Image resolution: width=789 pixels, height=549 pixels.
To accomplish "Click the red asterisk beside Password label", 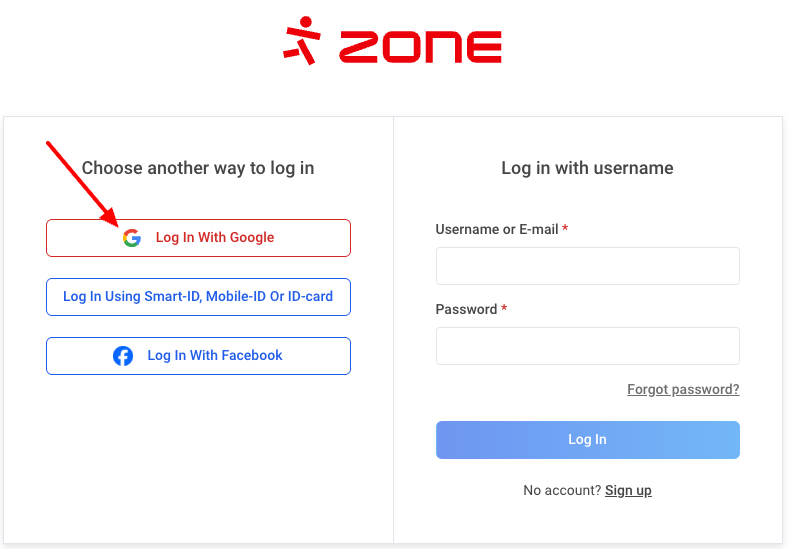I will 504,309.
